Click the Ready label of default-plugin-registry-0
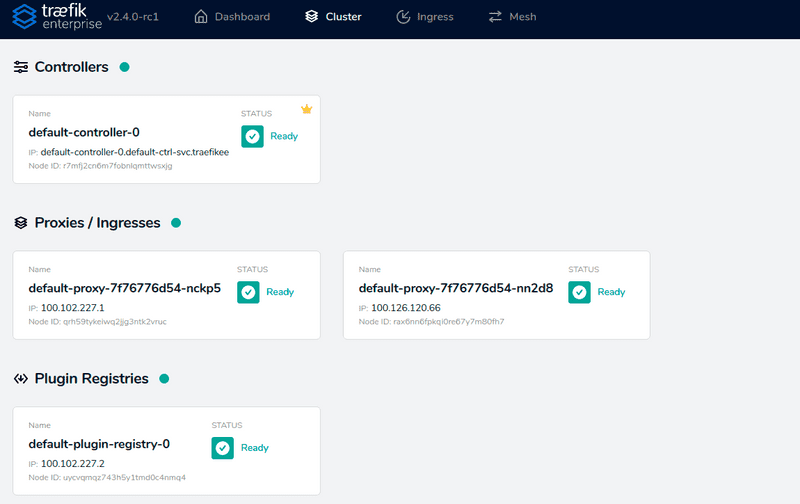Viewport: 800px width, 504px height. [x=255, y=447]
